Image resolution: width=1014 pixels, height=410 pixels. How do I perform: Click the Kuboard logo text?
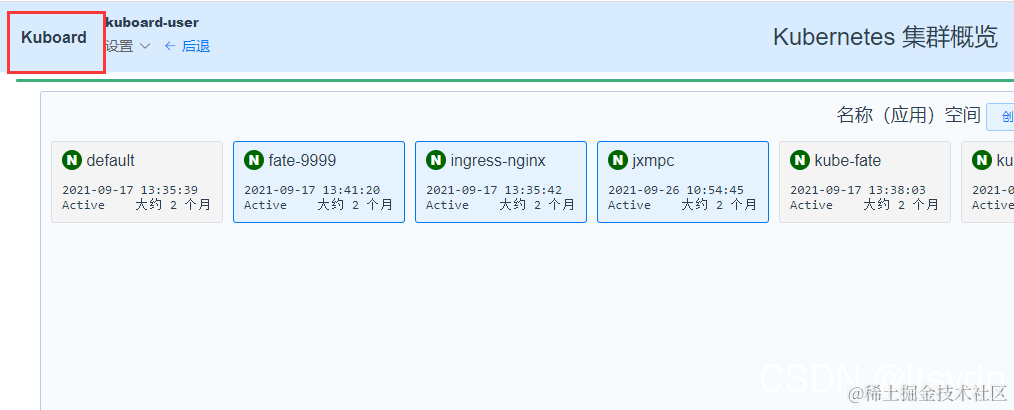tap(54, 38)
